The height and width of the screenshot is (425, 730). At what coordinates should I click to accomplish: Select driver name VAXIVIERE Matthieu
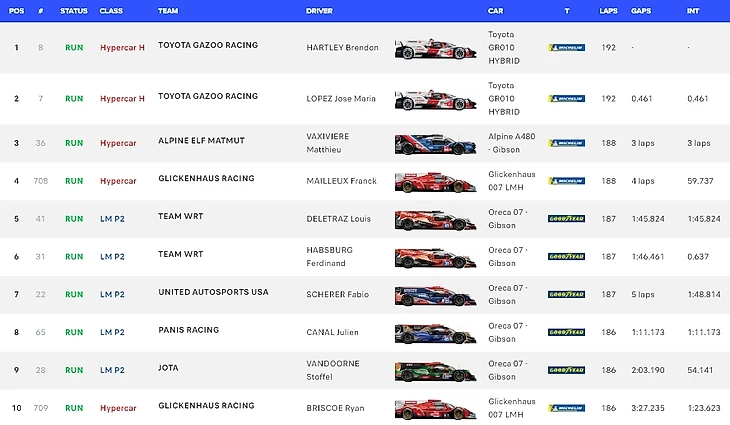pos(328,143)
